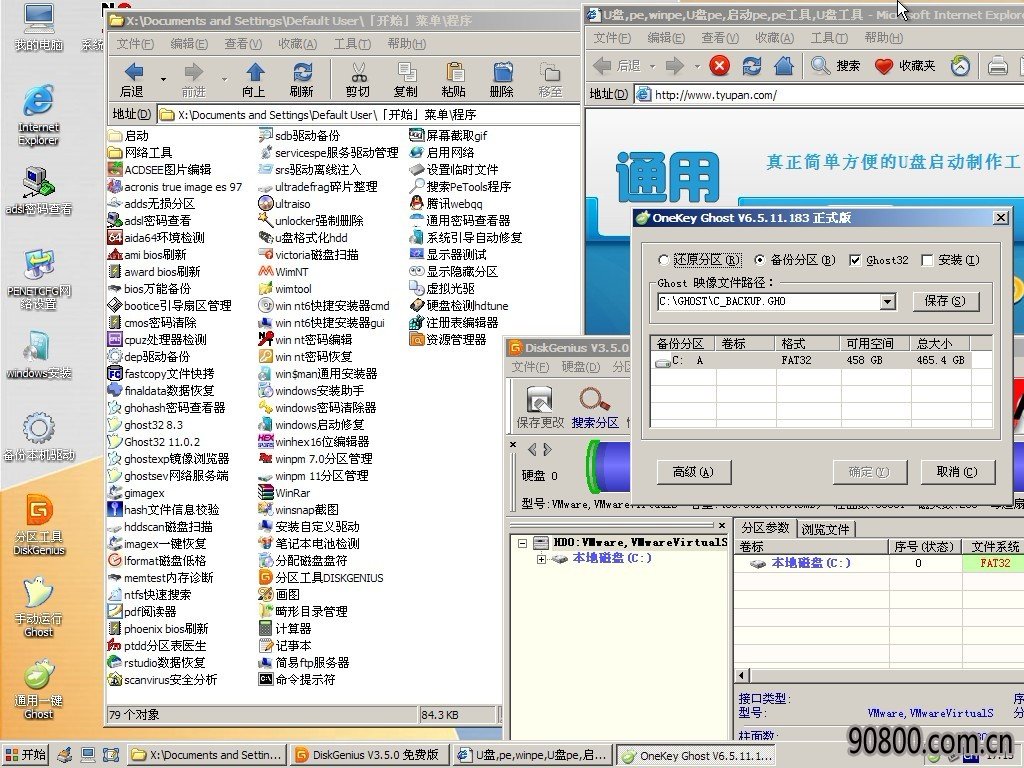Click the 粘贴 paste toolbar button
This screenshot has height=768, width=1024.
[x=454, y=80]
